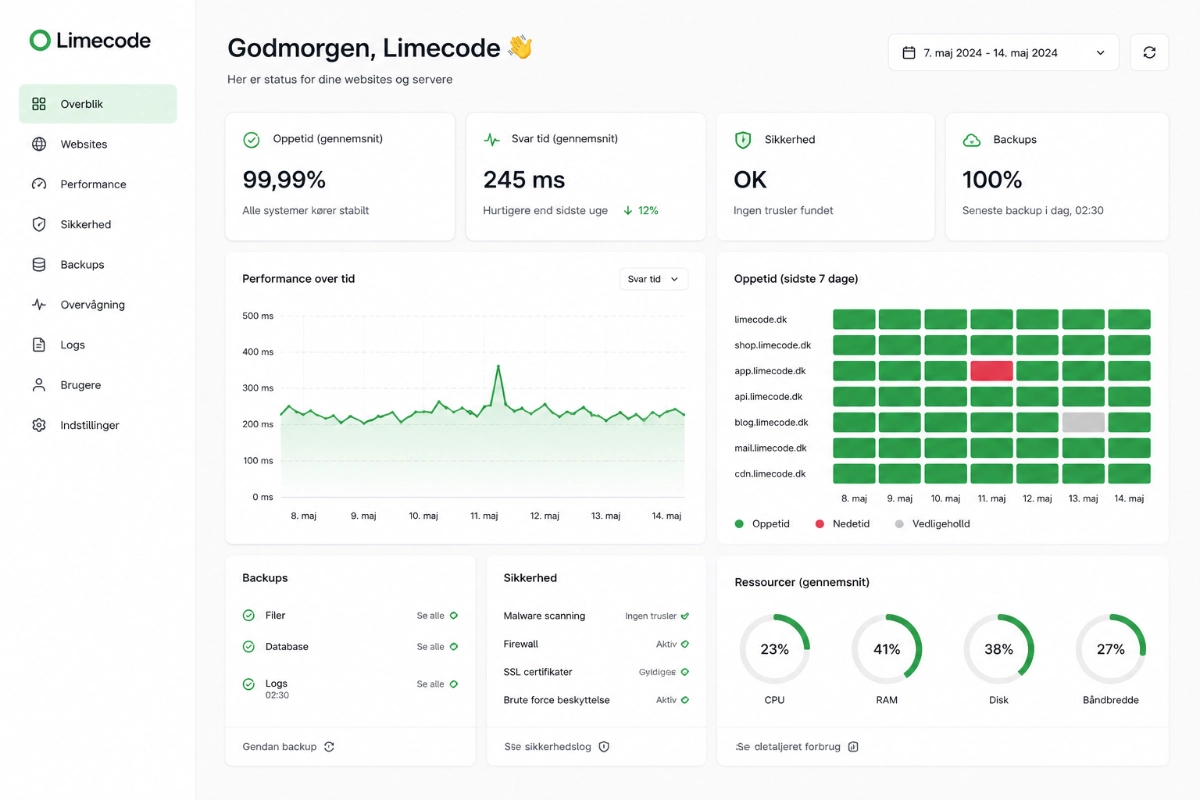Click the 245 ms response value
1200x800 pixels.
pos(524,180)
